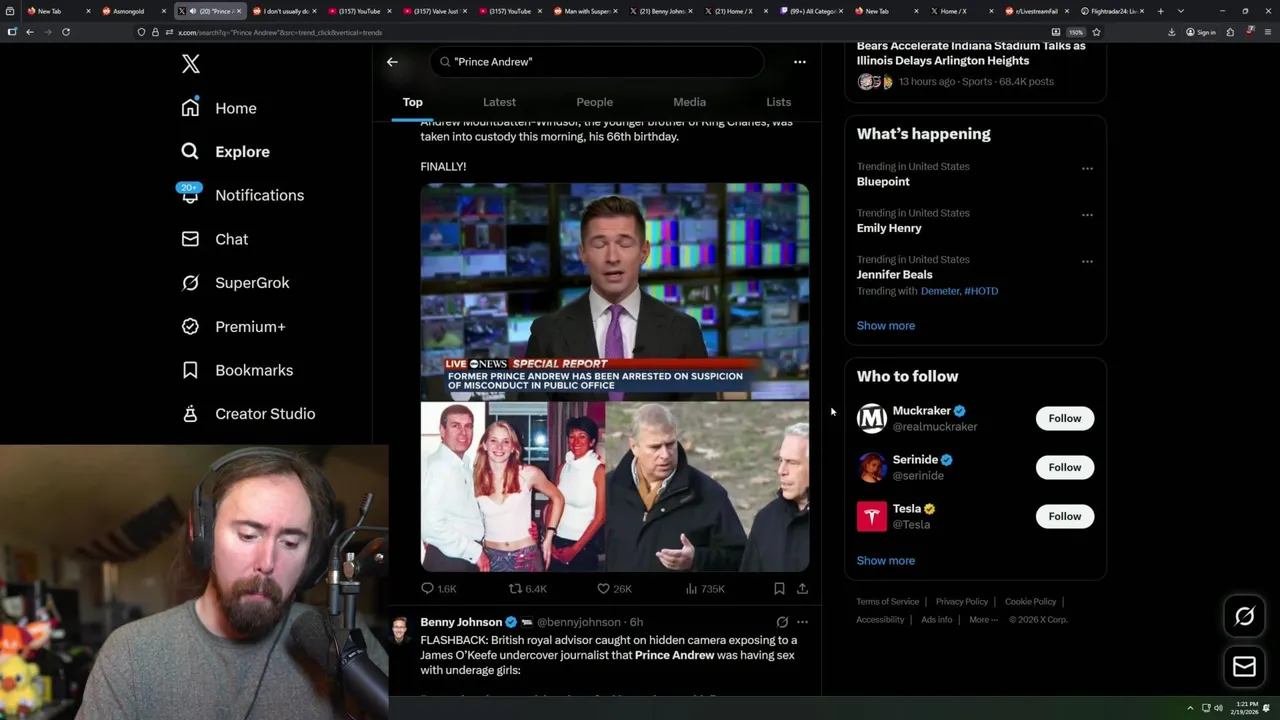Viewport: 1280px width, 720px height.
Task: Switch to Top search tab
Action: [x=412, y=102]
